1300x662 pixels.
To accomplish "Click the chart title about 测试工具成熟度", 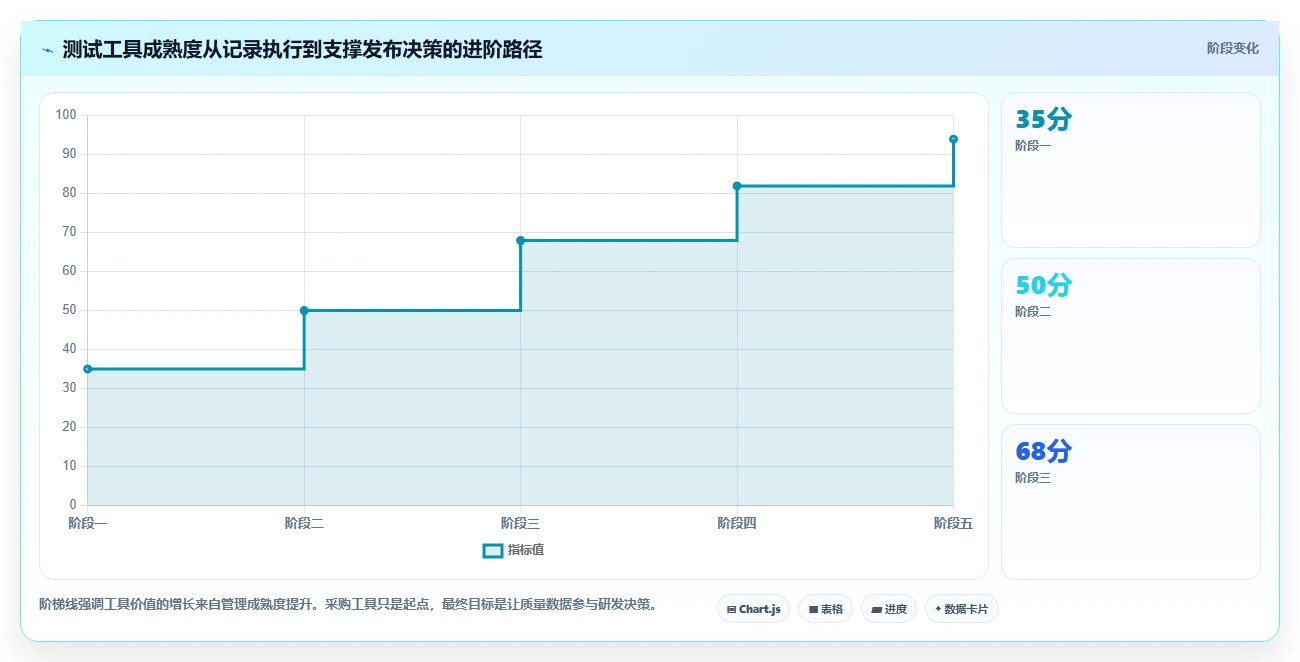I will (x=302, y=49).
